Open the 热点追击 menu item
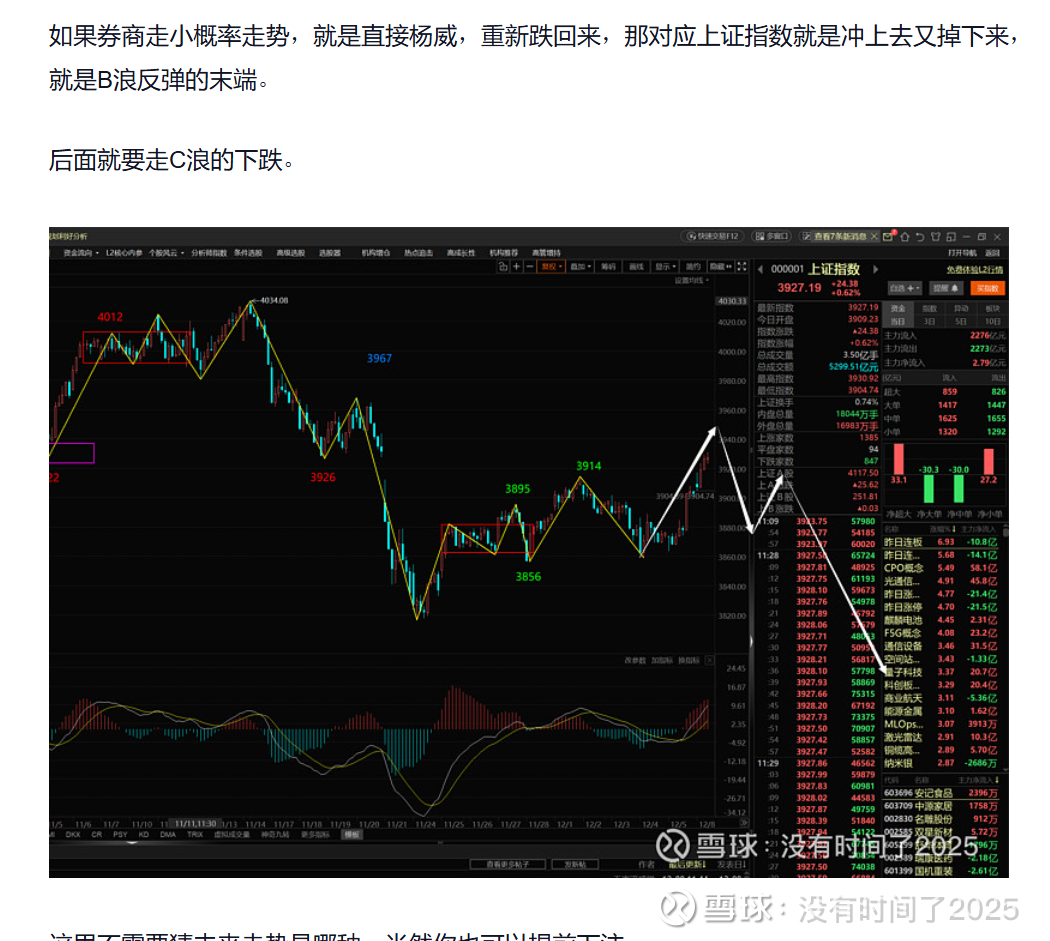This screenshot has height=941, width=1050. (x=419, y=253)
